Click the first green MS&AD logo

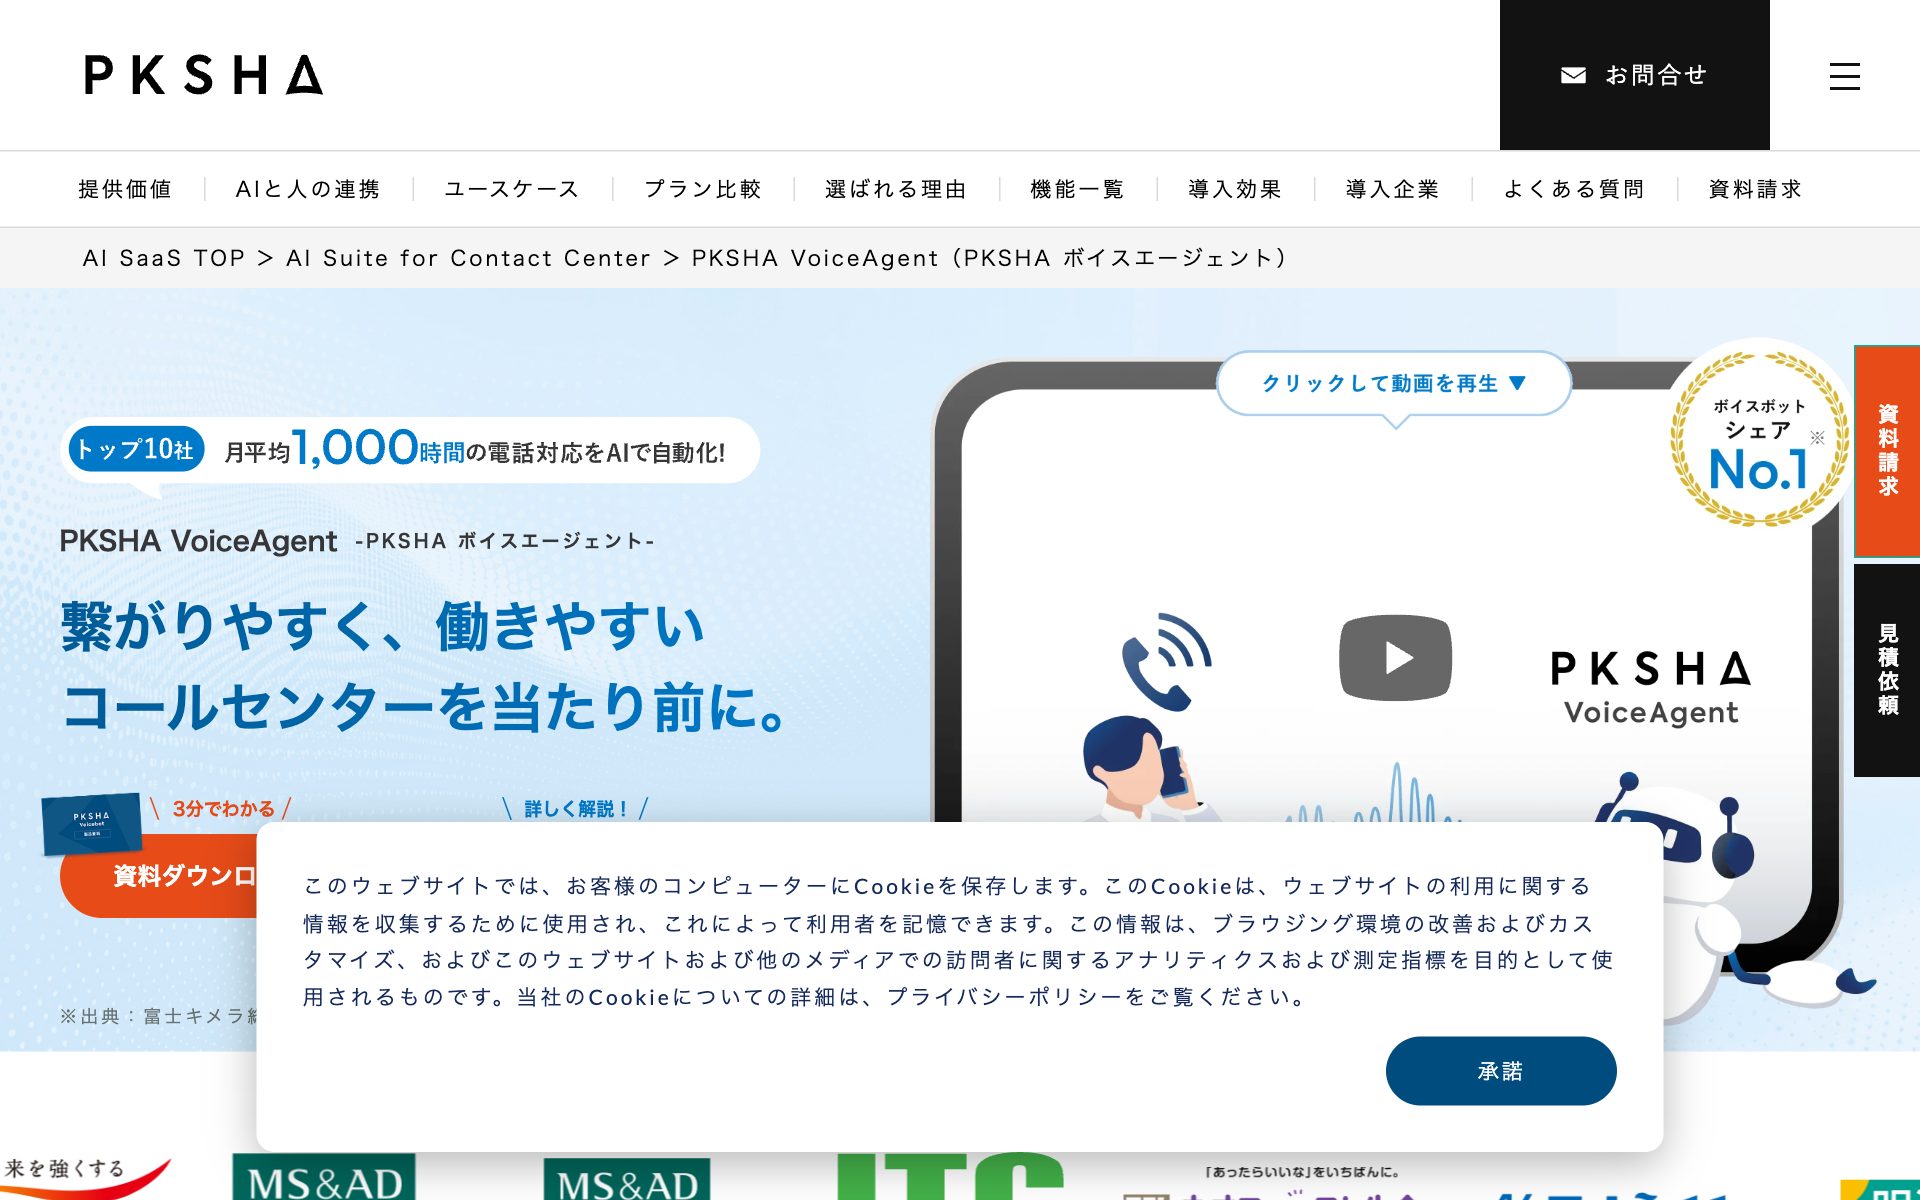point(324,1177)
